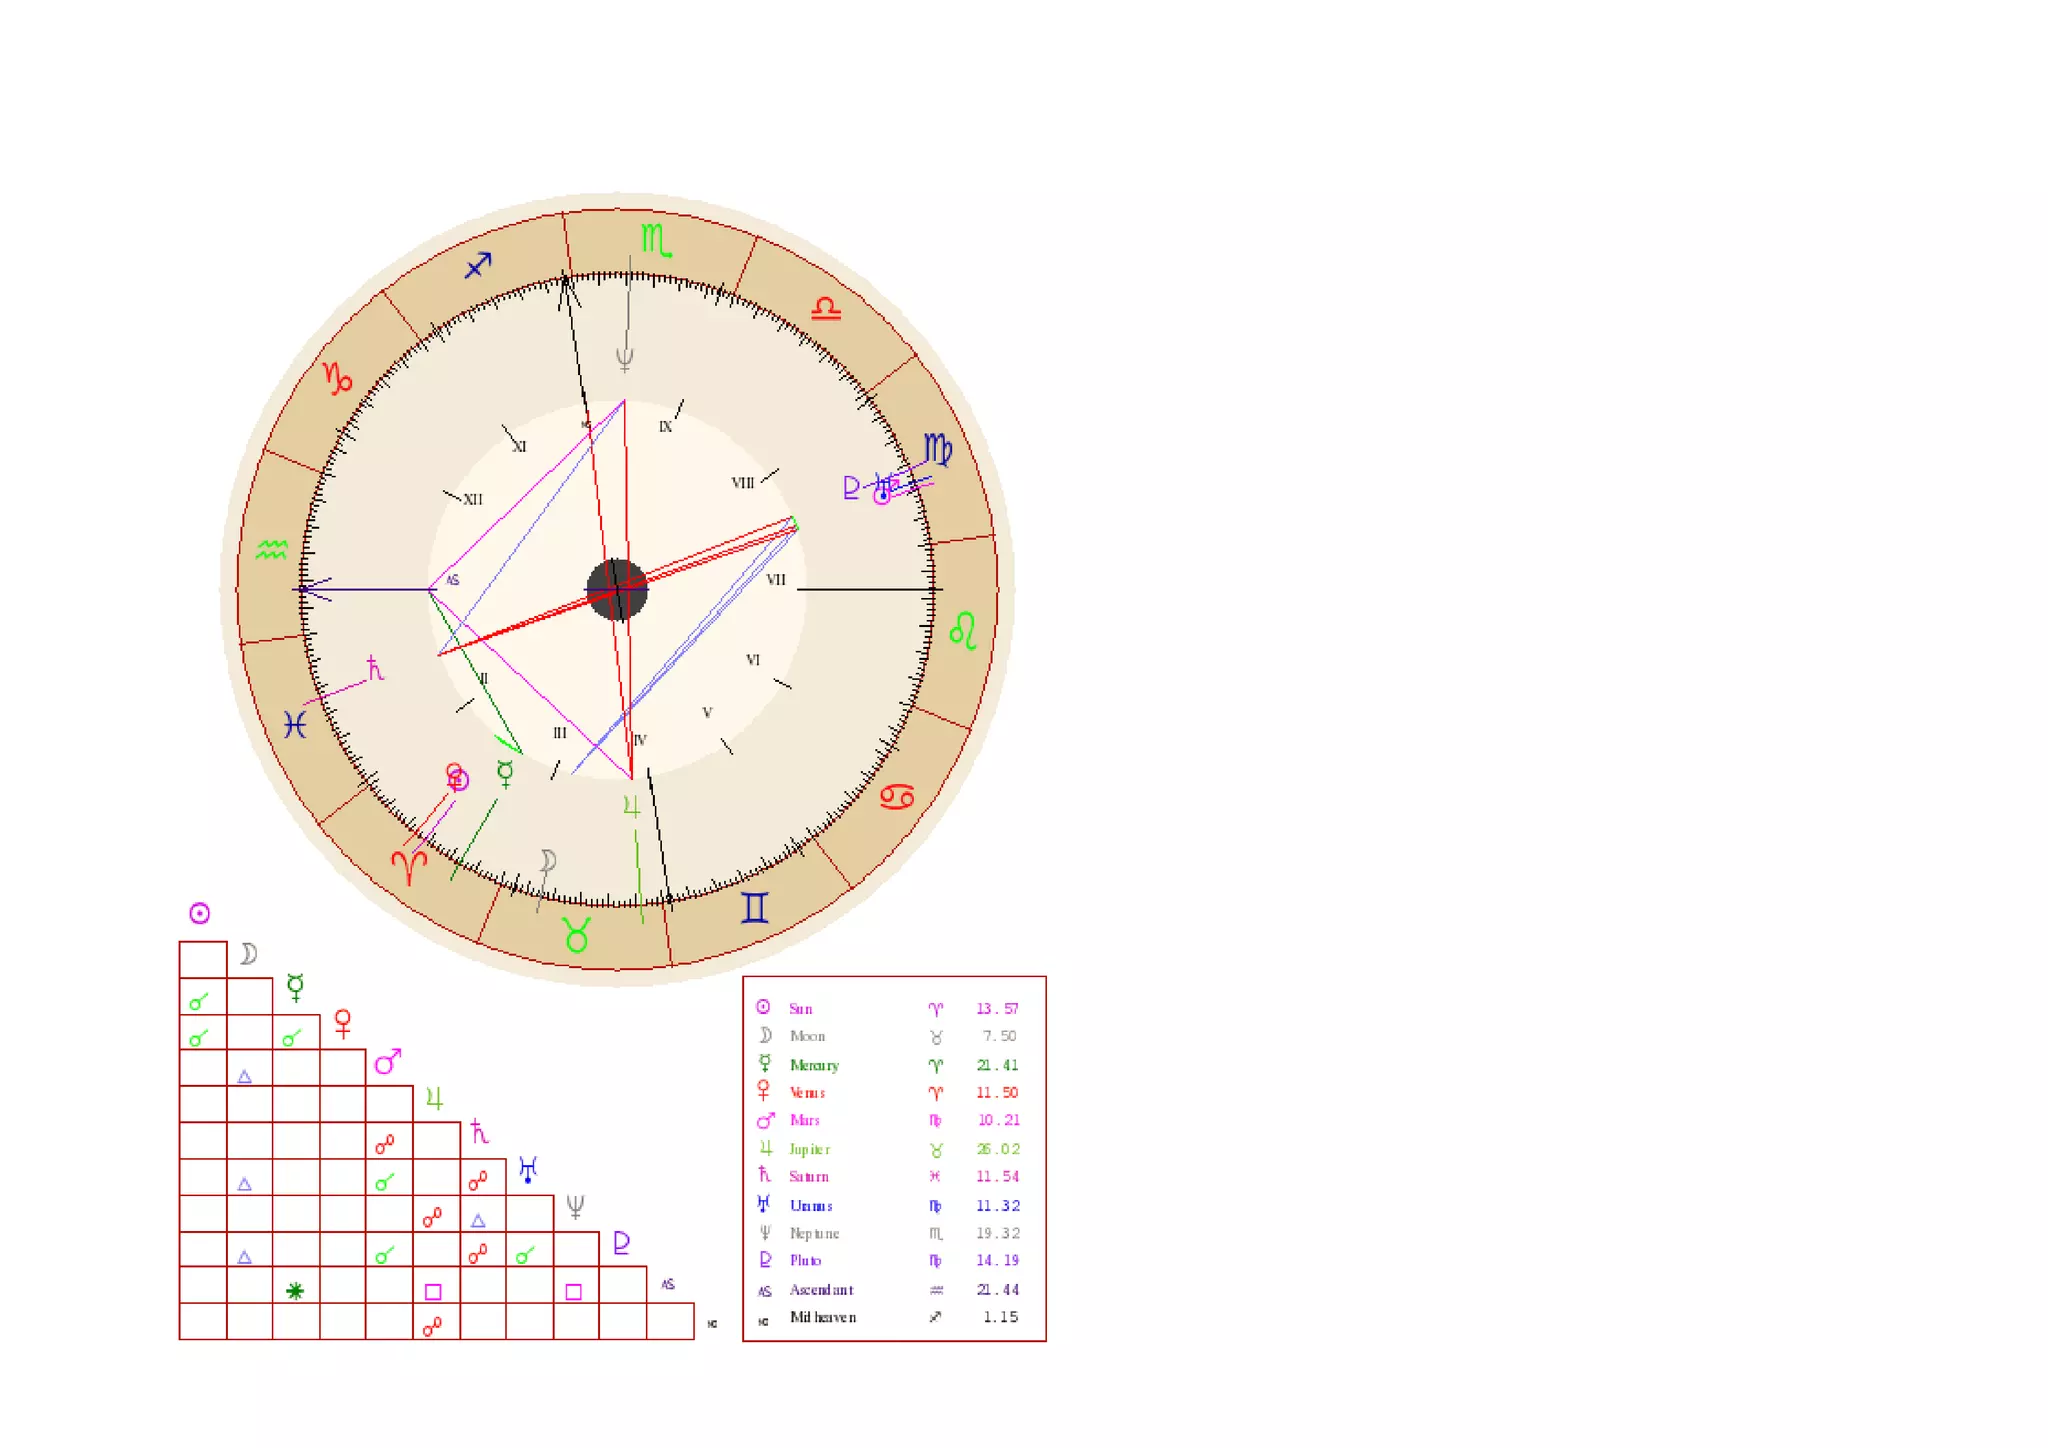Click the Mars header glyph of aspect grid
Viewport: 2048px width, 1448px height.
388,1061
